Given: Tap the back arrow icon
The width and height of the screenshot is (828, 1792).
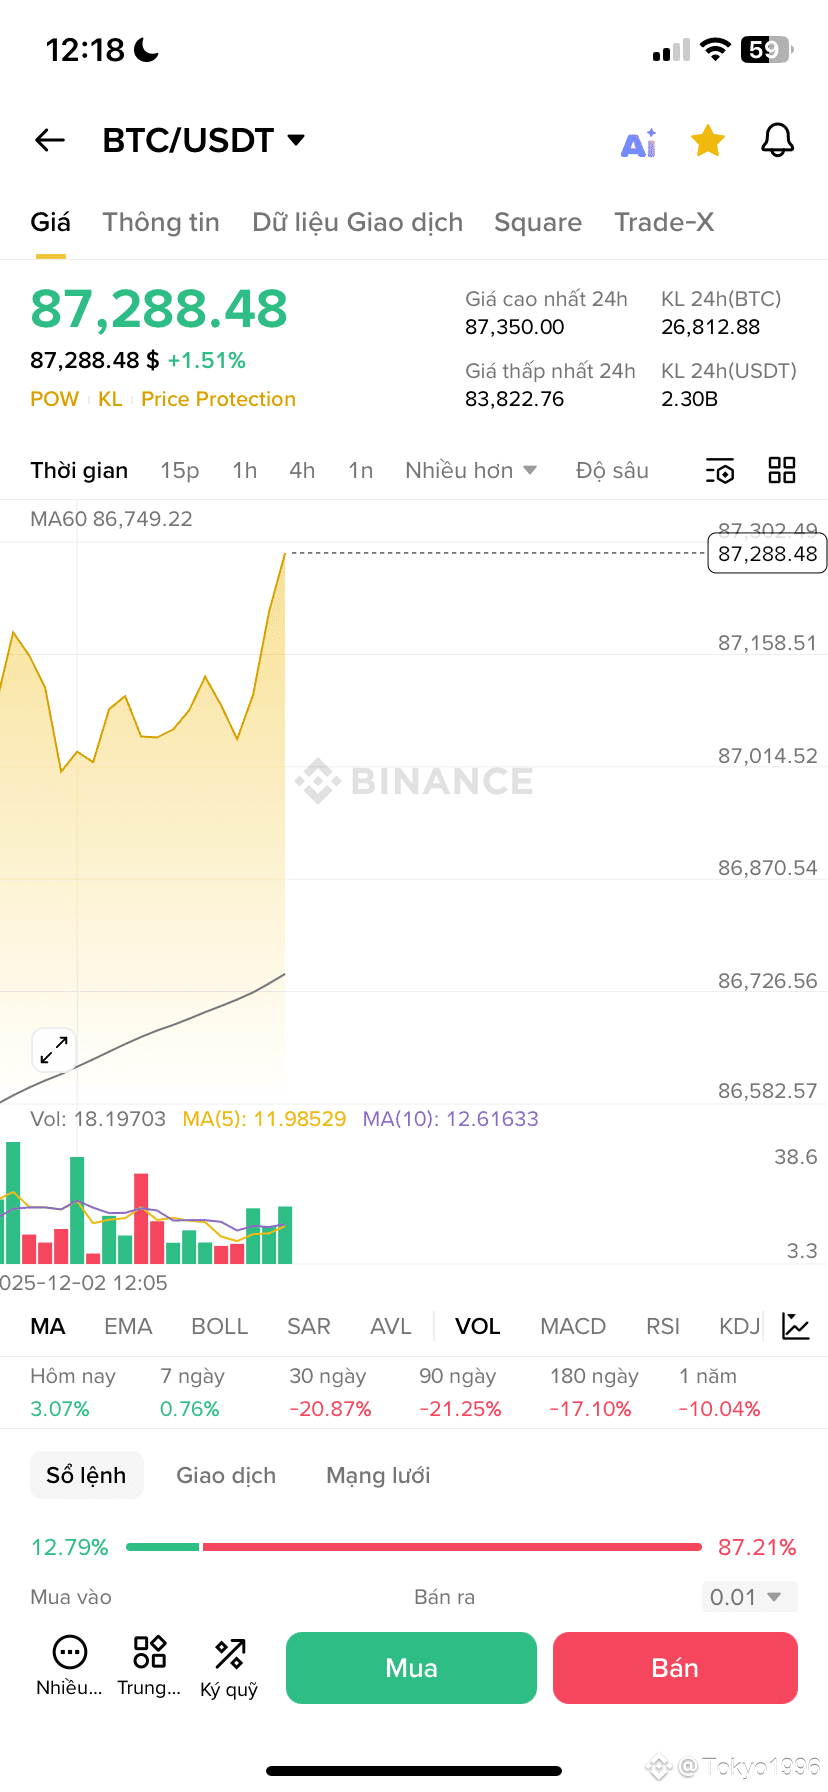Looking at the screenshot, I should [x=50, y=141].
